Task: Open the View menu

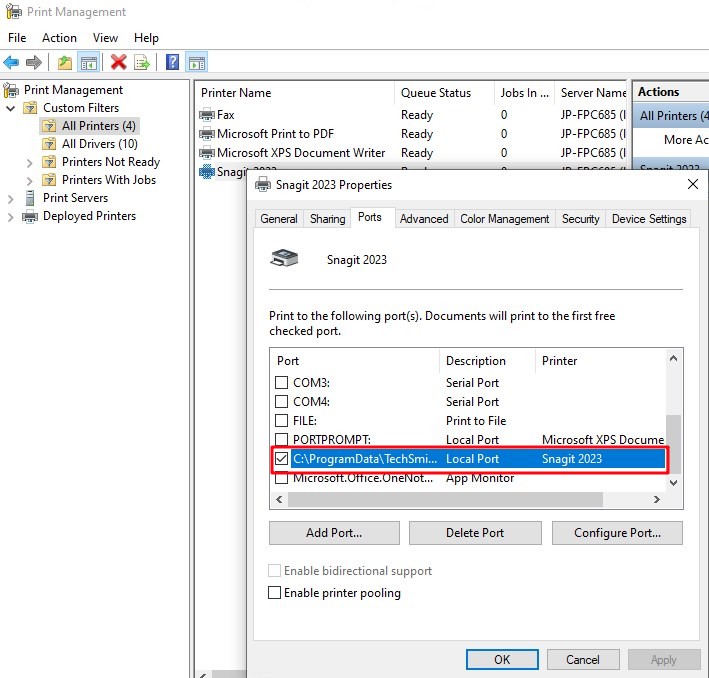Action: [x=105, y=38]
